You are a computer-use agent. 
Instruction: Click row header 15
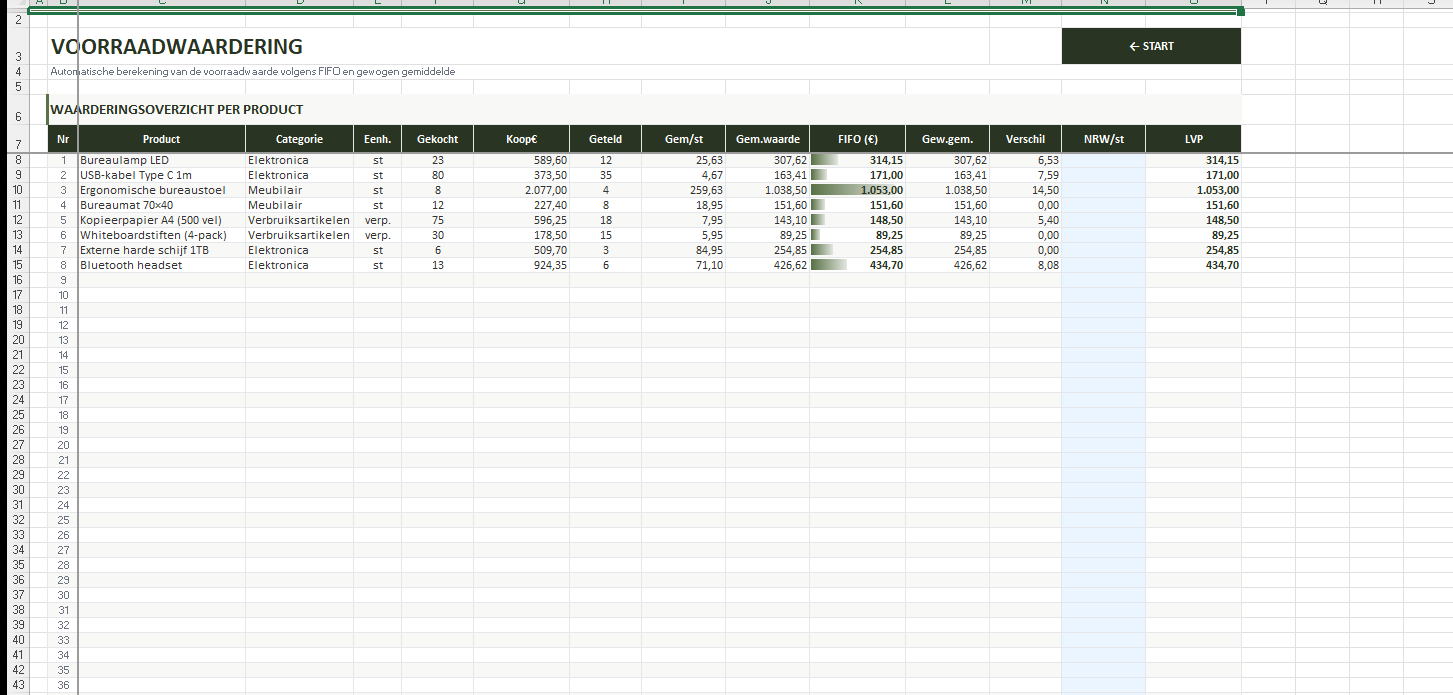point(17,265)
